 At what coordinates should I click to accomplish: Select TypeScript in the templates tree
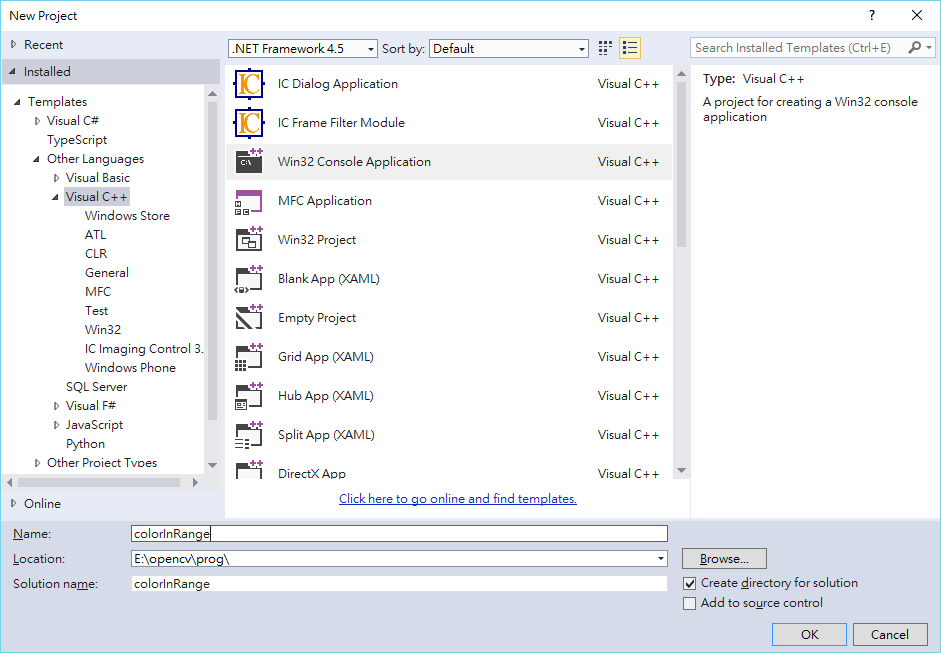[77, 140]
